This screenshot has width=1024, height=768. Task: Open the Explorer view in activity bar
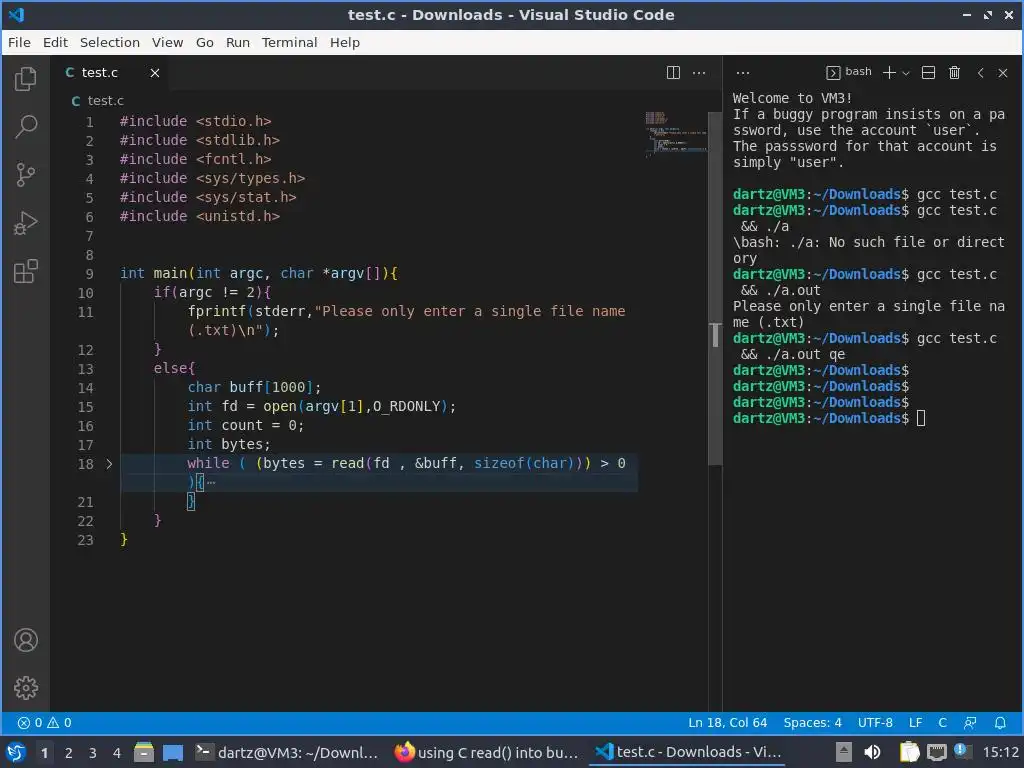(x=25, y=79)
